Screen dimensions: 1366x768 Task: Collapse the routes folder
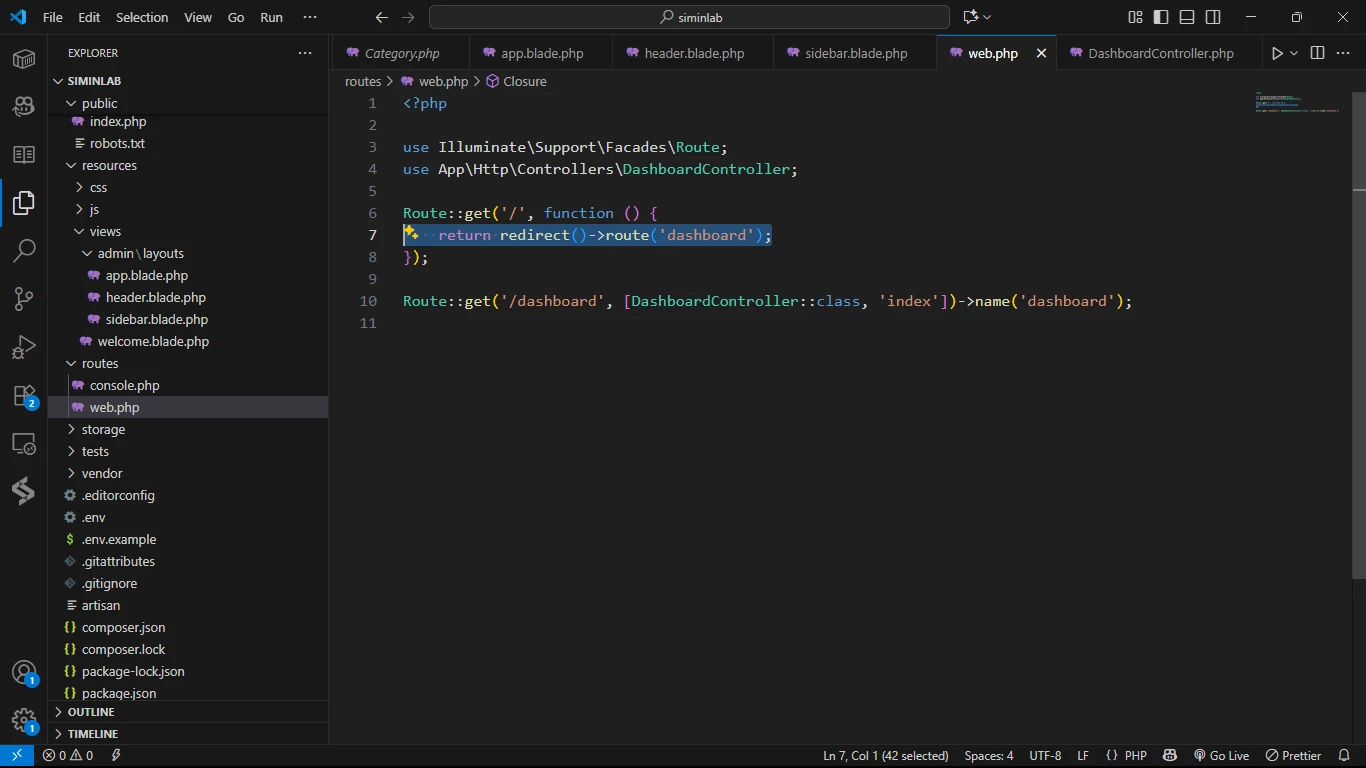click(x=99, y=363)
